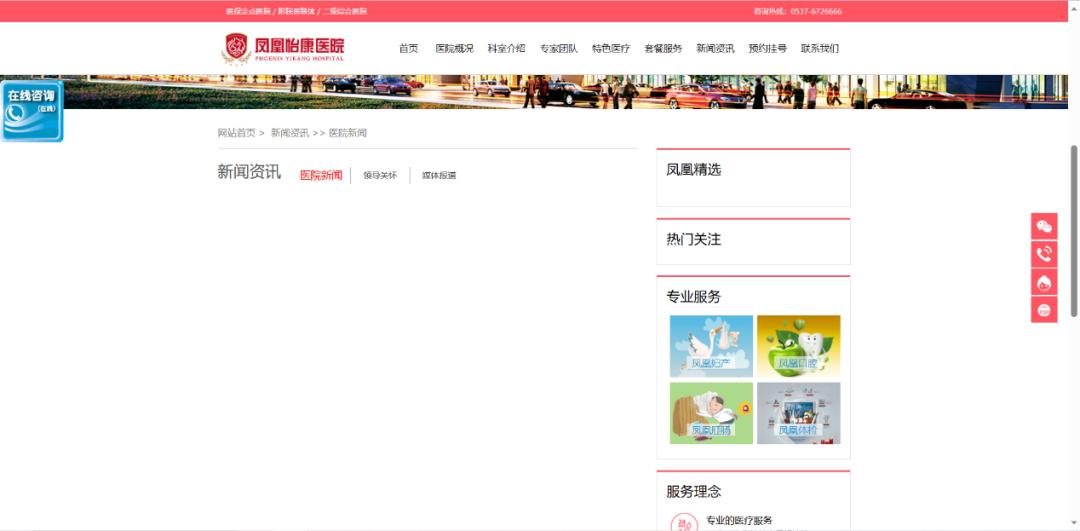Open the 在线咨询 online consultation widget

coord(32,111)
